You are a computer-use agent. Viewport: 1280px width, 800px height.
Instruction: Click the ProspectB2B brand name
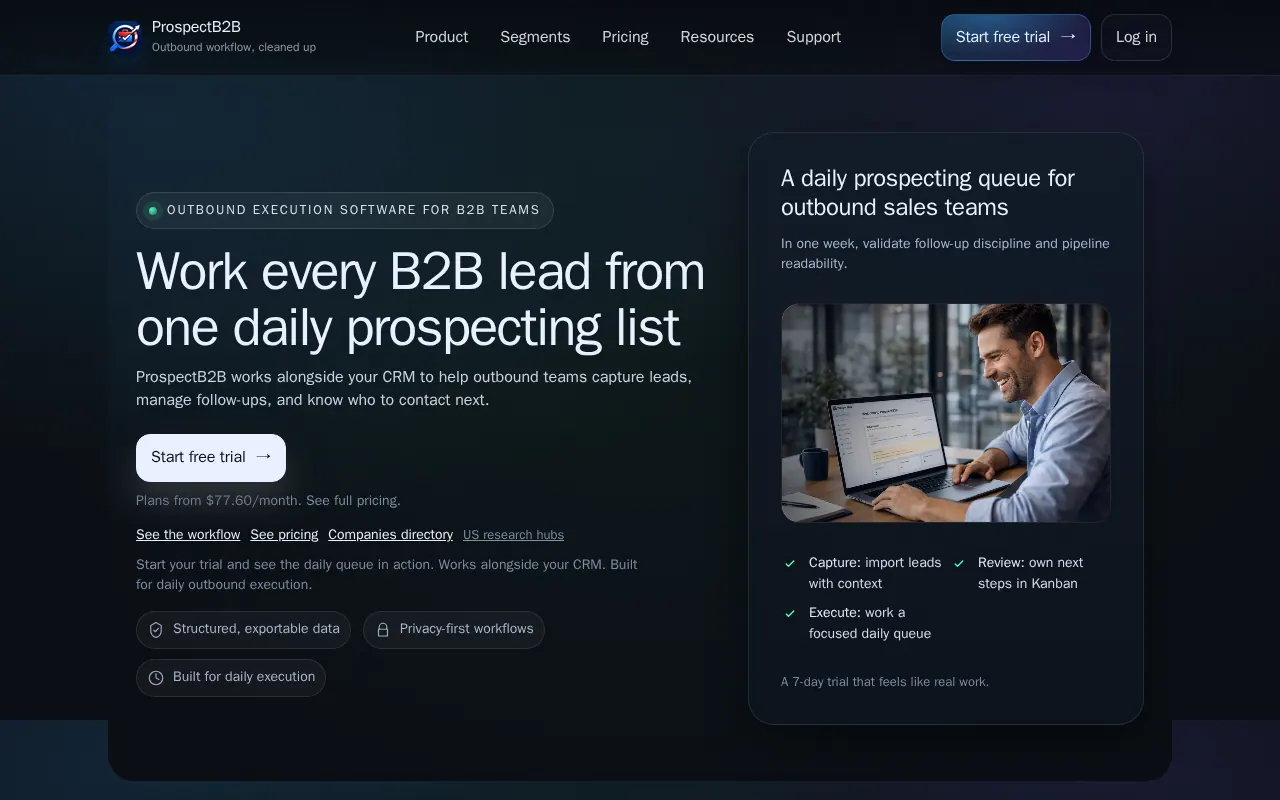click(x=196, y=27)
